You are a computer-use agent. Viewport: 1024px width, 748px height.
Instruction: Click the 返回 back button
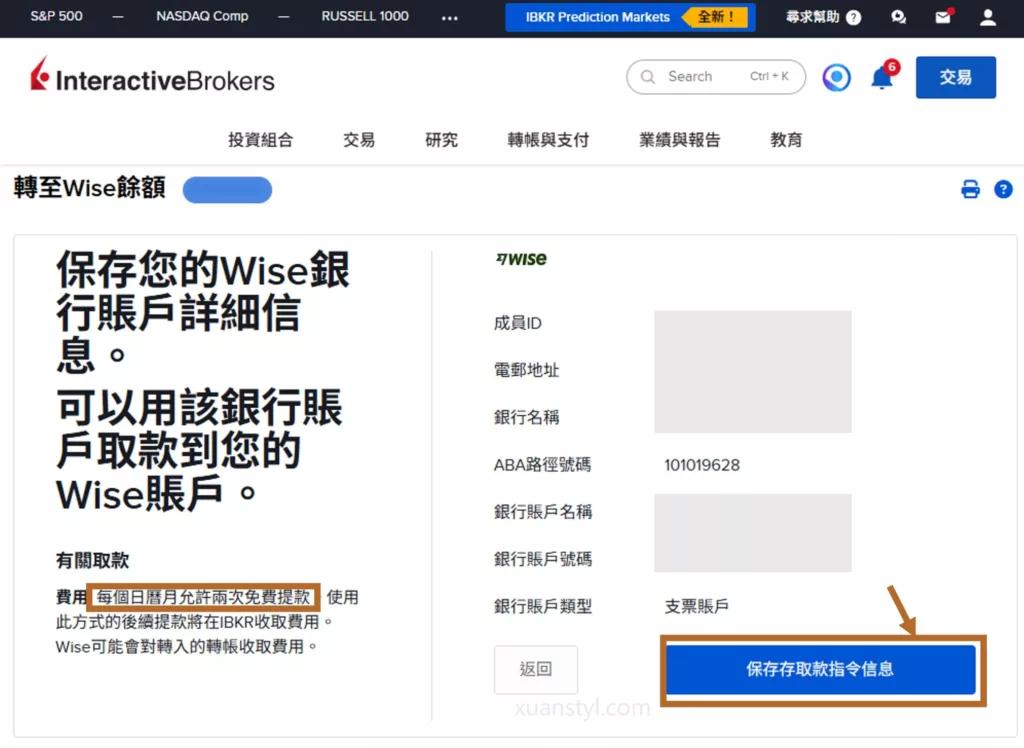click(x=536, y=669)
